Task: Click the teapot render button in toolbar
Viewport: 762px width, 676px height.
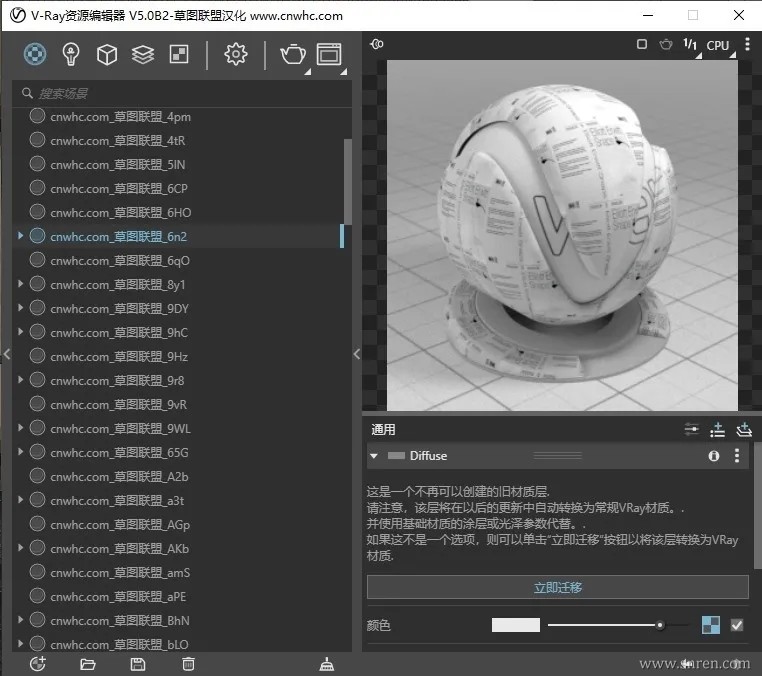Action: point(293,54)
